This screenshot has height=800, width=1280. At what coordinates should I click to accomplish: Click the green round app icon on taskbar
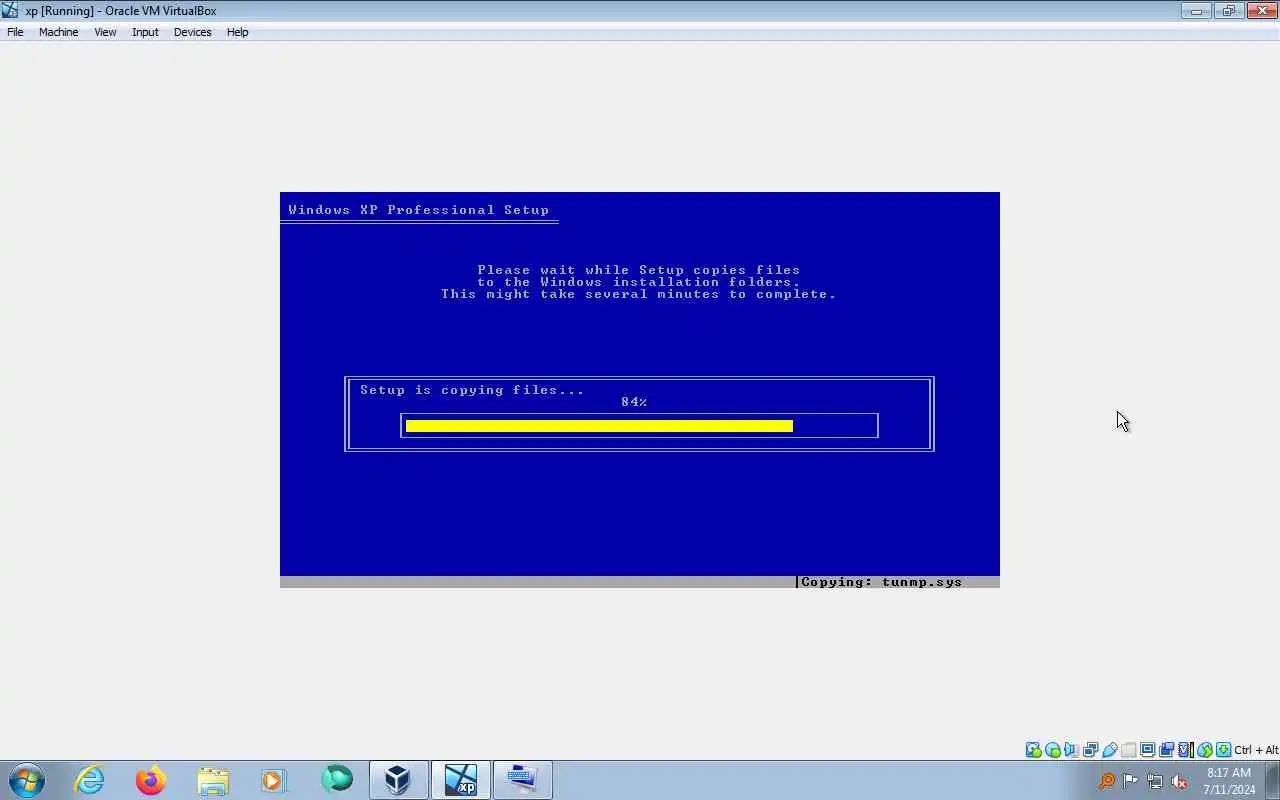pos(337,779)
